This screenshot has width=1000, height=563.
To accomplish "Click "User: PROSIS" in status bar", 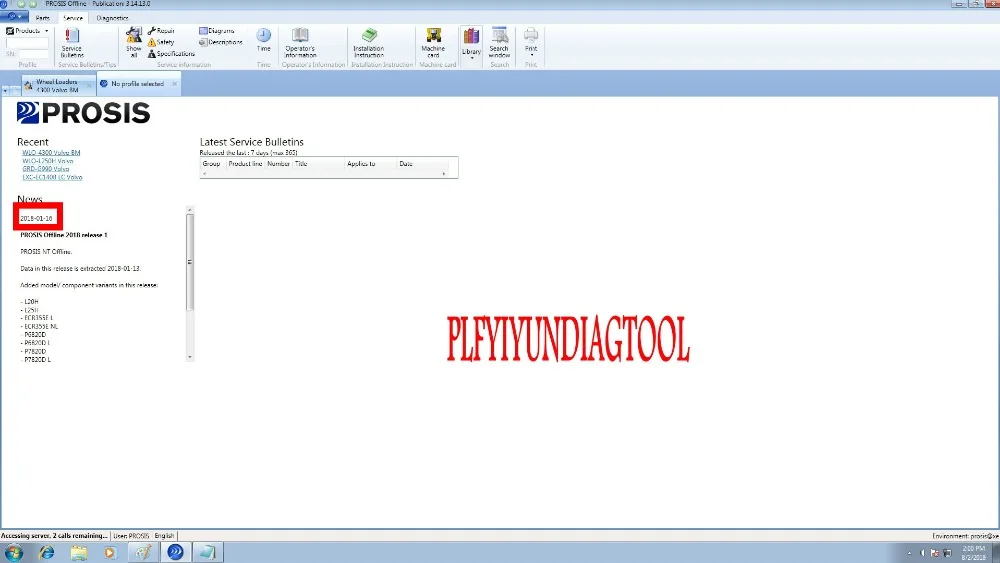I will click(x=131, y=536).
